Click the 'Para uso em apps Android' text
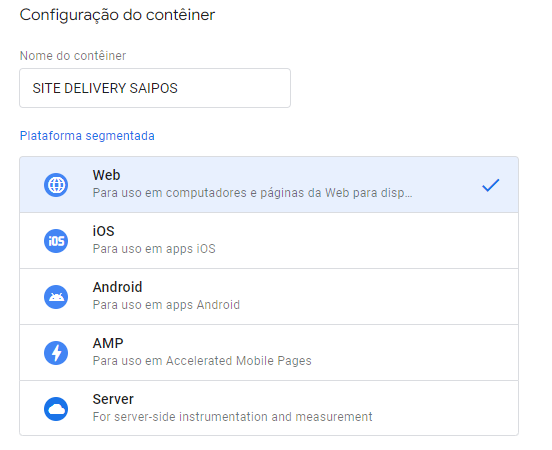Image resolution: width=552 pixels, height=450 pixels. [x=166, y=305]
